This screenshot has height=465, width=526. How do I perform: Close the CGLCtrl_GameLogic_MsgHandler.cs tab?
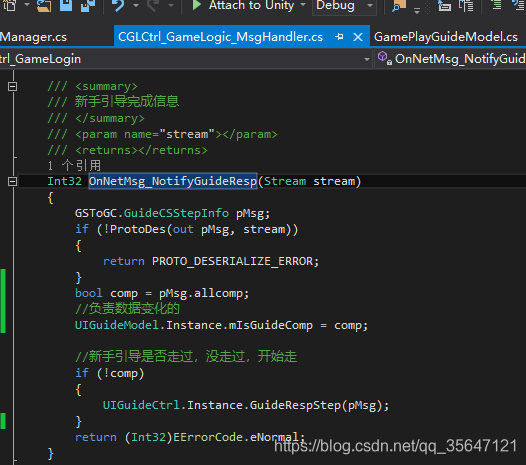tap(358, 37)
